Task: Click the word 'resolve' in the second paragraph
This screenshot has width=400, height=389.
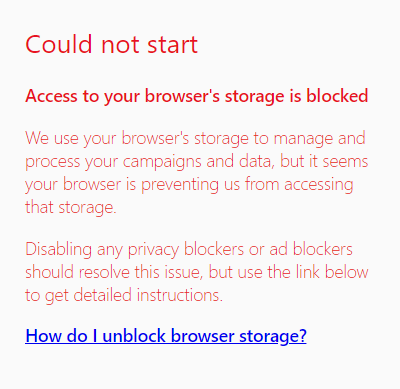Action: [104, 272]
